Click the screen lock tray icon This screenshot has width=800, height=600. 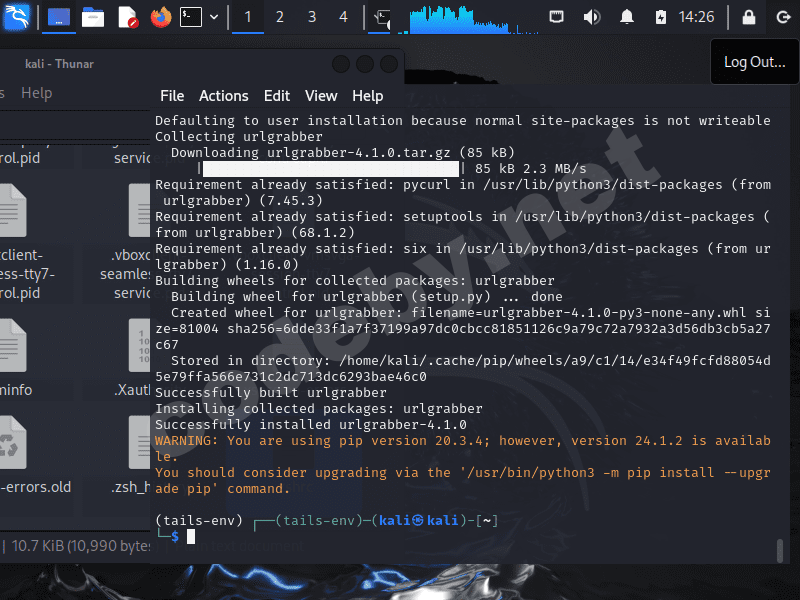click(x=747, y=16)
